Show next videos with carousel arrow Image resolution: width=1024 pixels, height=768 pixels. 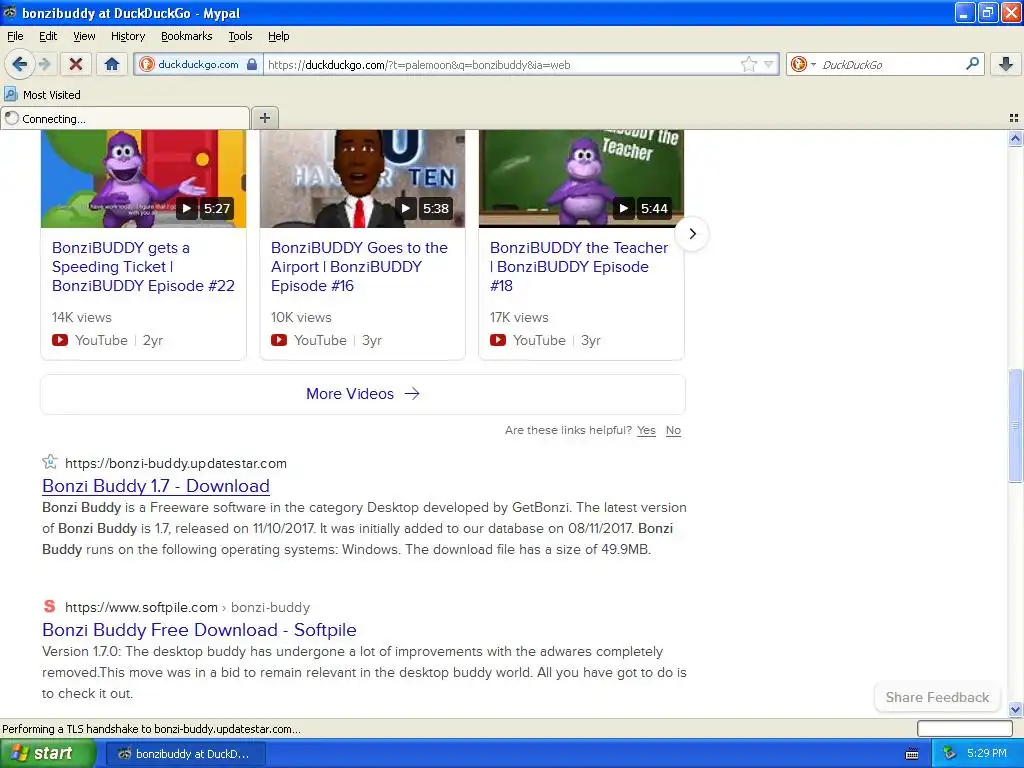[x=692, y=234]
